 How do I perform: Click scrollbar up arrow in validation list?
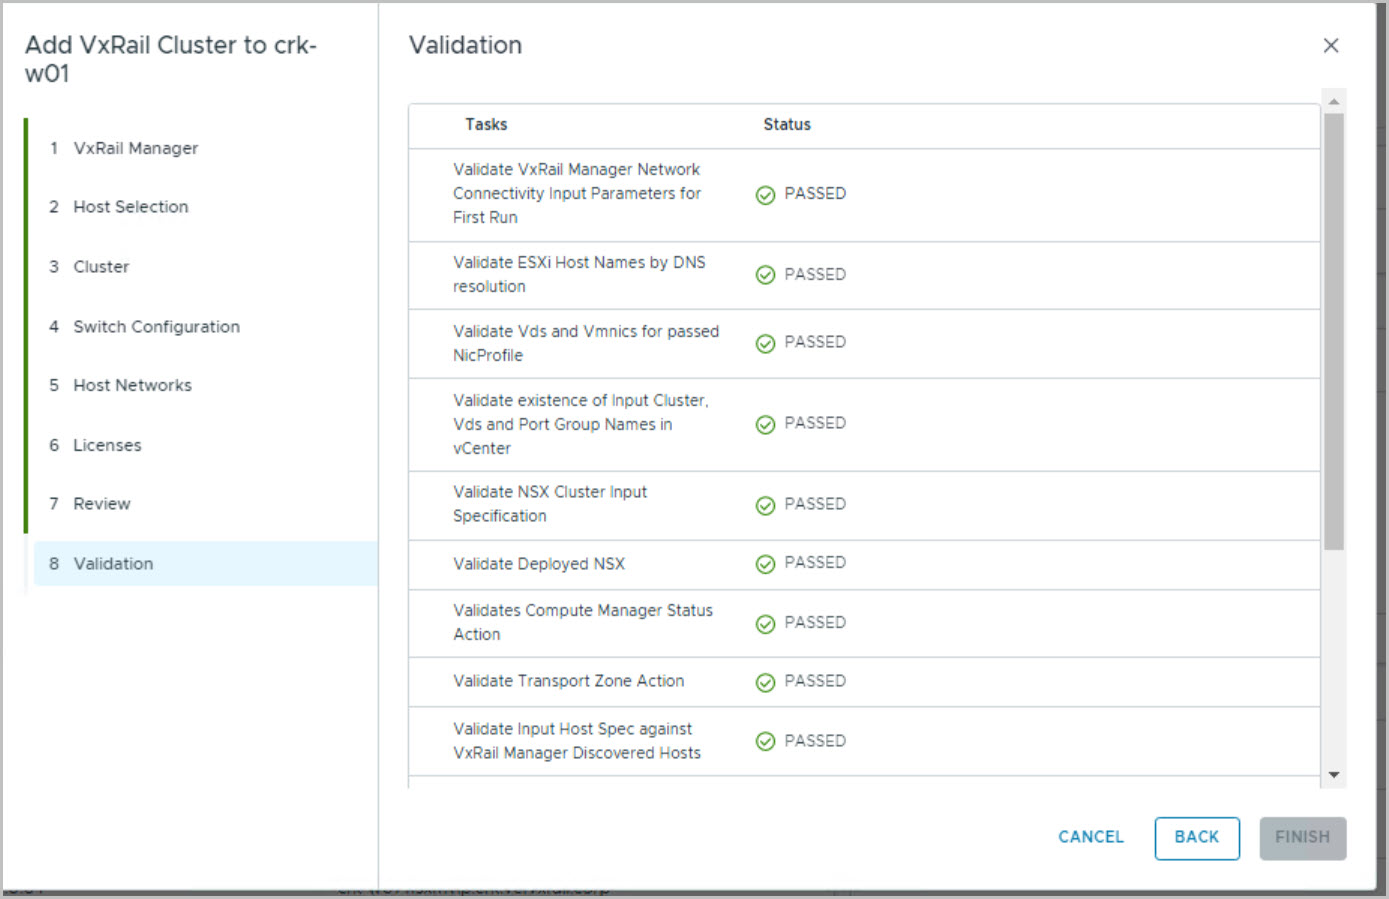pyautogui.click(x=1334, y=101)
